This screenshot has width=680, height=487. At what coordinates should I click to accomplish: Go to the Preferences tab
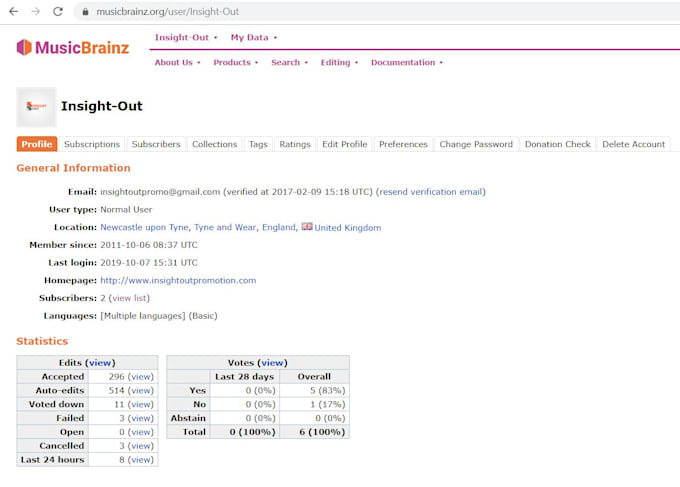(403, 144)
